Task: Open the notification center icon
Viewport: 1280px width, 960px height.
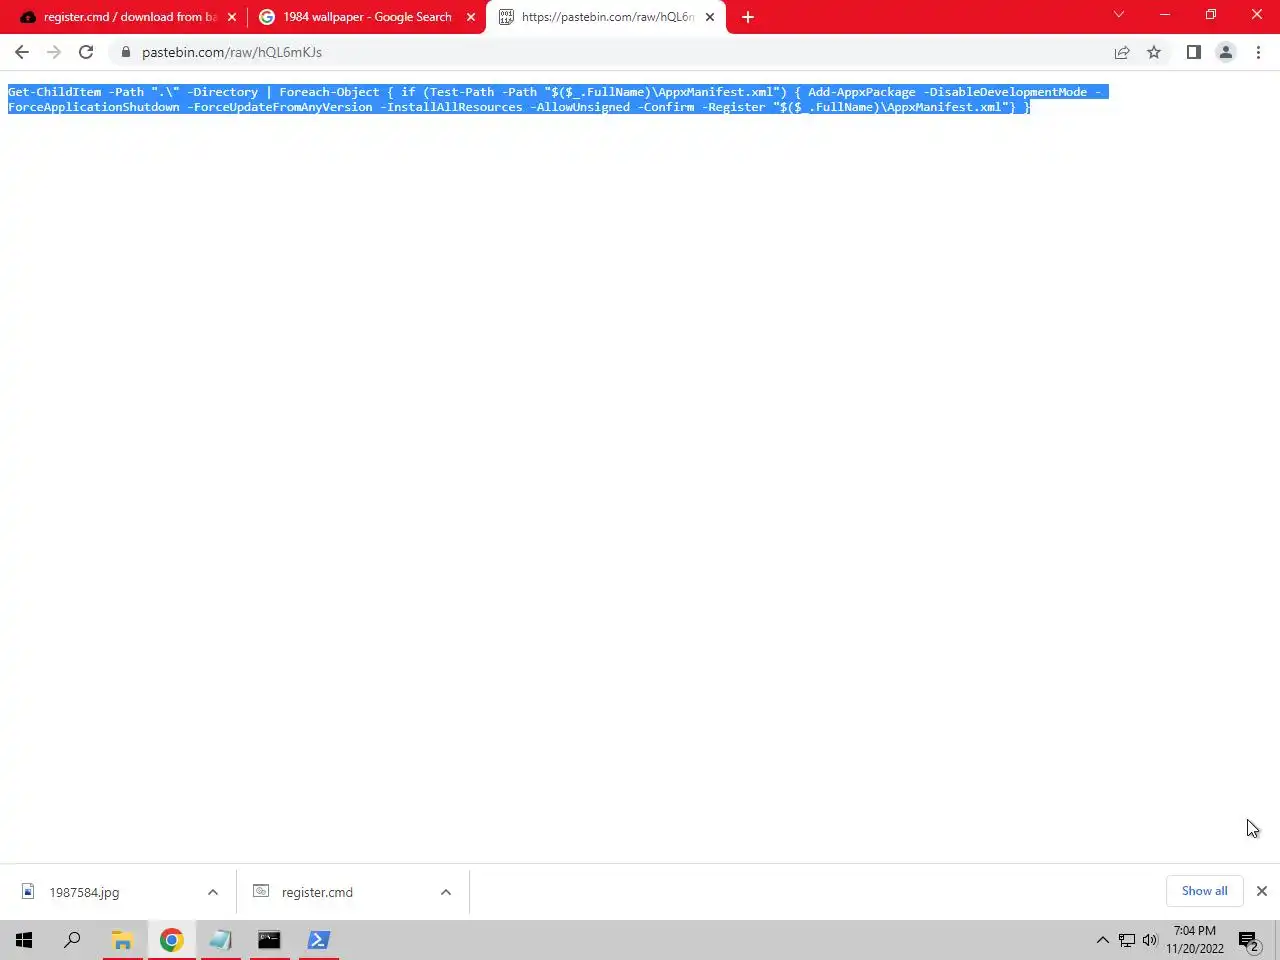Action: pyautogui.click(x=1249, y=940)
